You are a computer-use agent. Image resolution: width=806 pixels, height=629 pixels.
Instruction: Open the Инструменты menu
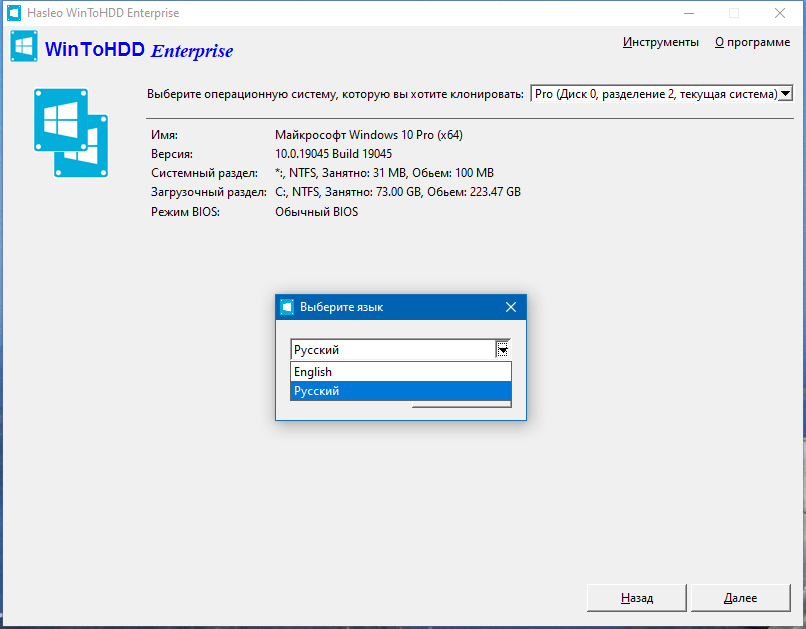click(662, 42)
